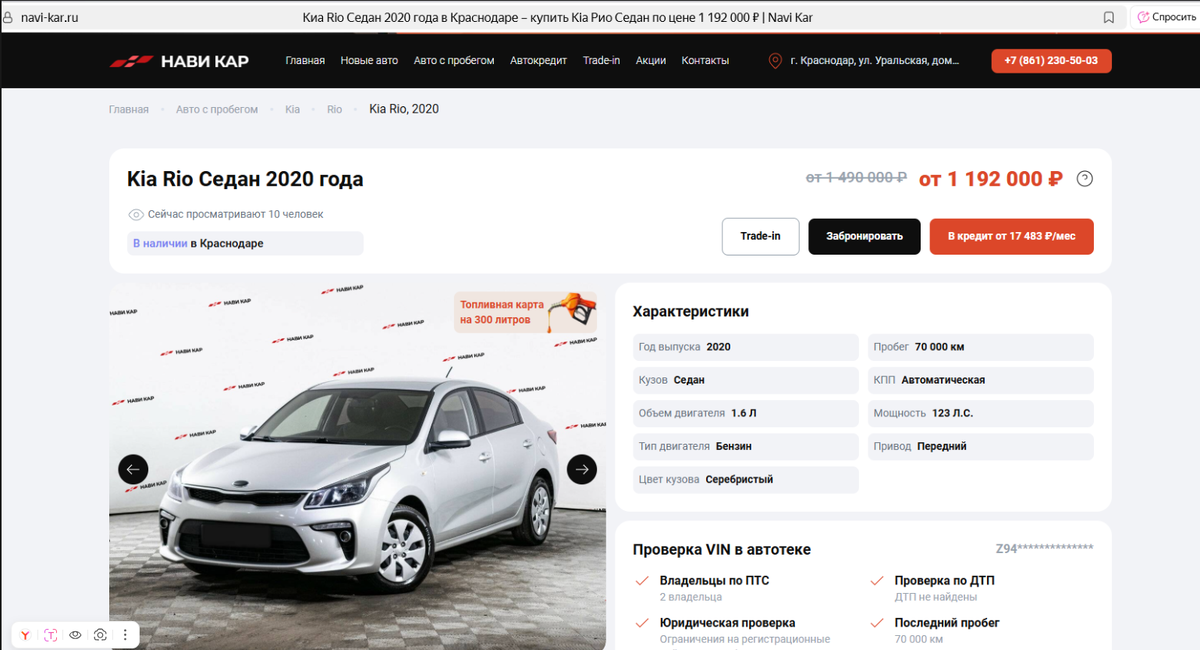Screen dimensions: 1200x650
Task: Open the Новые авто menu item
Action: click(369, 61)
